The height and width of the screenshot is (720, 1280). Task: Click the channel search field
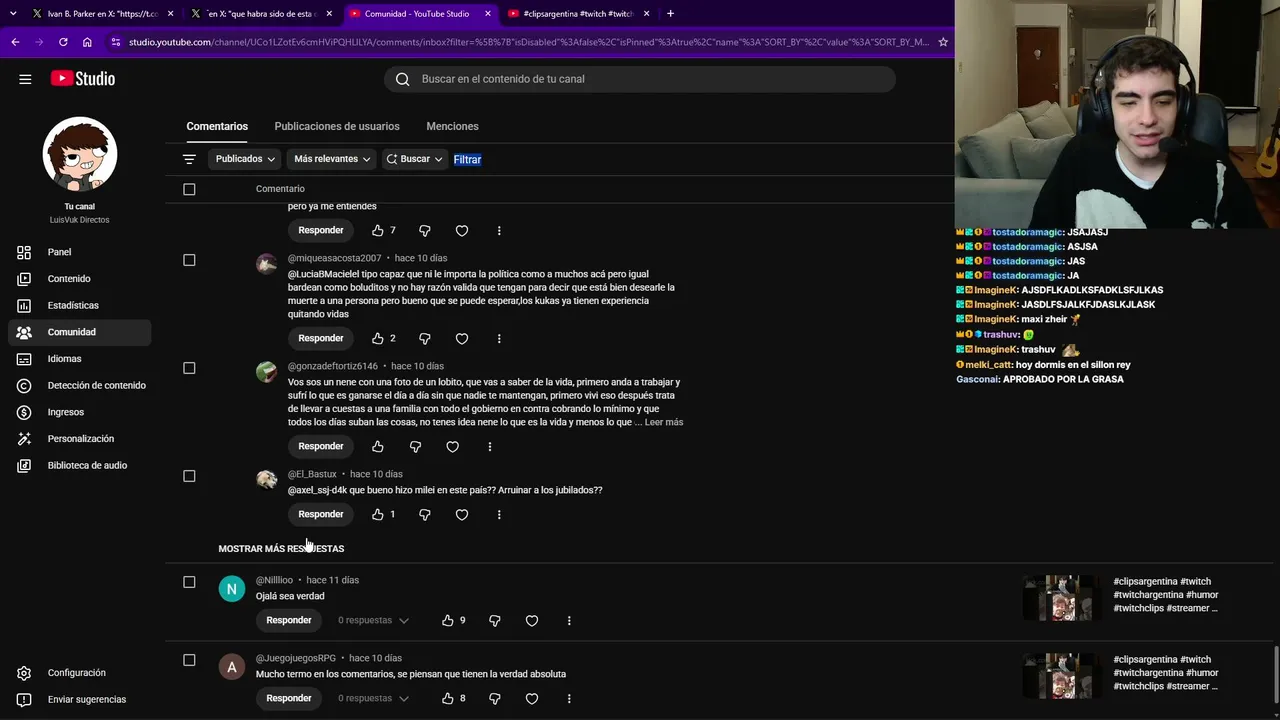pos(640,79)
